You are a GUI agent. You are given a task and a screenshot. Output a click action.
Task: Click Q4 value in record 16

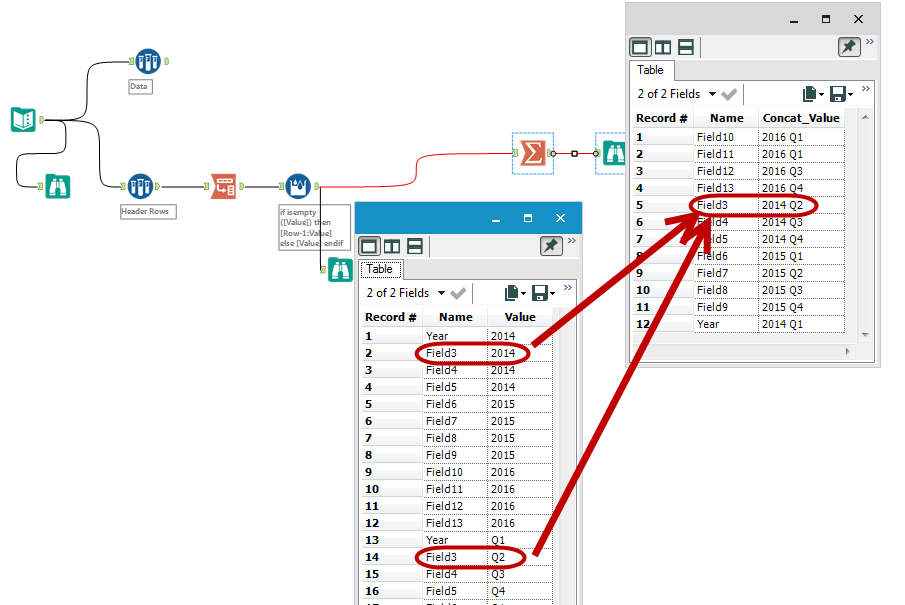point(520,591)
